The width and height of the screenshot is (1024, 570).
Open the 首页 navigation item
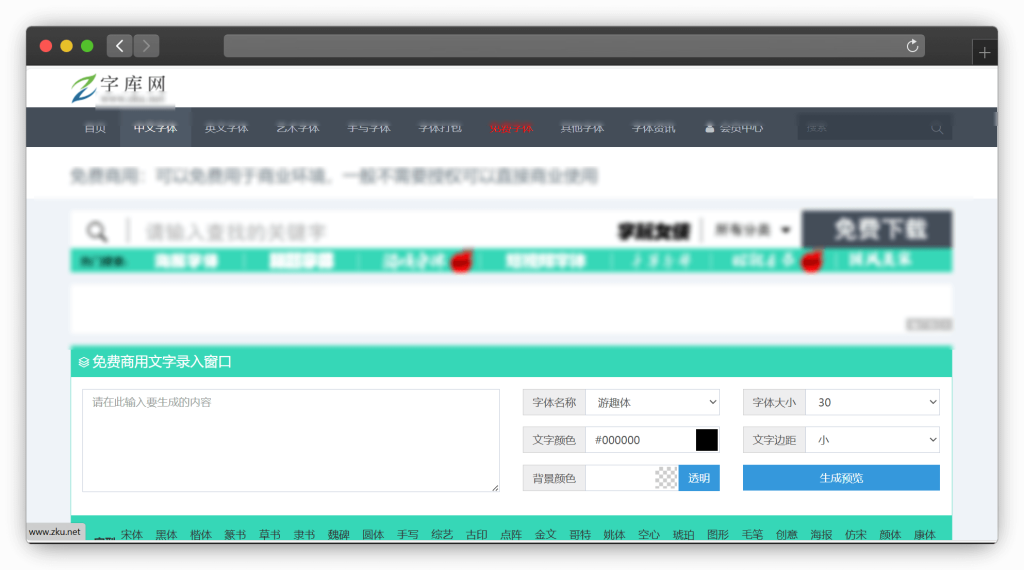[x=95, y=128]
